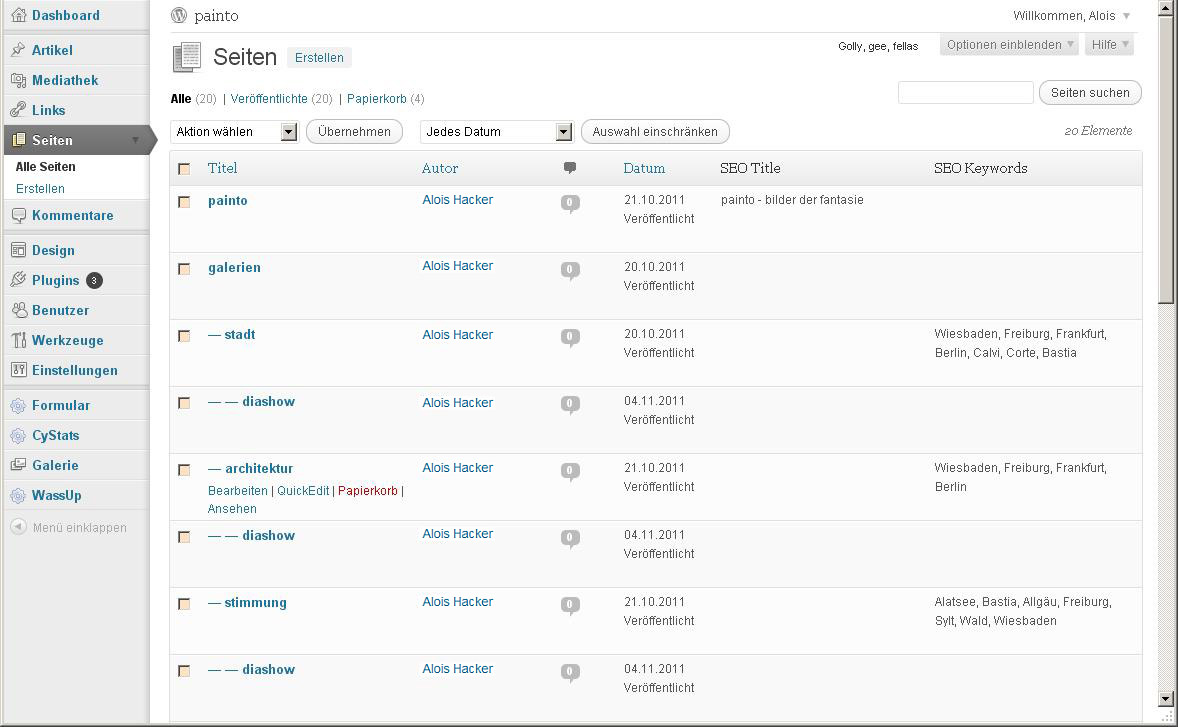This screenshot has height=727, width=1178.
Task: Click Erstellen button next to Seiten heading
Action: tap(319, 58)
